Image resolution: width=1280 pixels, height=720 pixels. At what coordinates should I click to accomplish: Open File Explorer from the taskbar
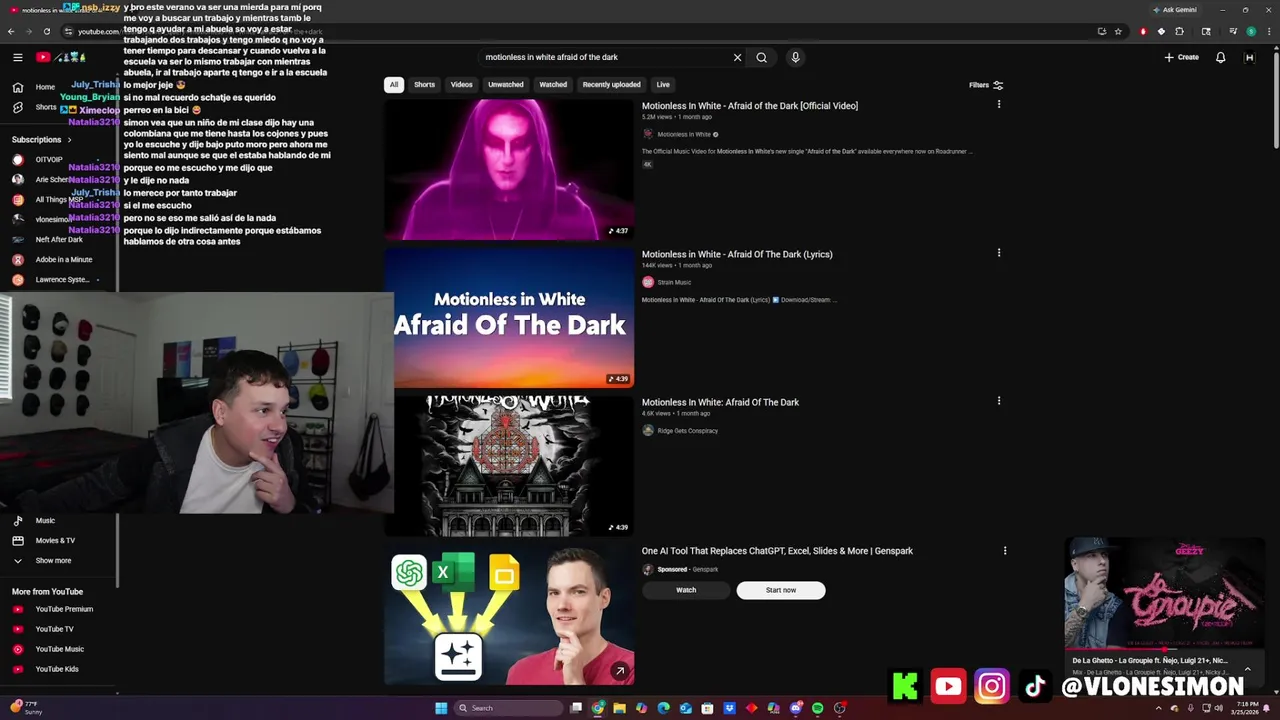click(x=620, y=708)
